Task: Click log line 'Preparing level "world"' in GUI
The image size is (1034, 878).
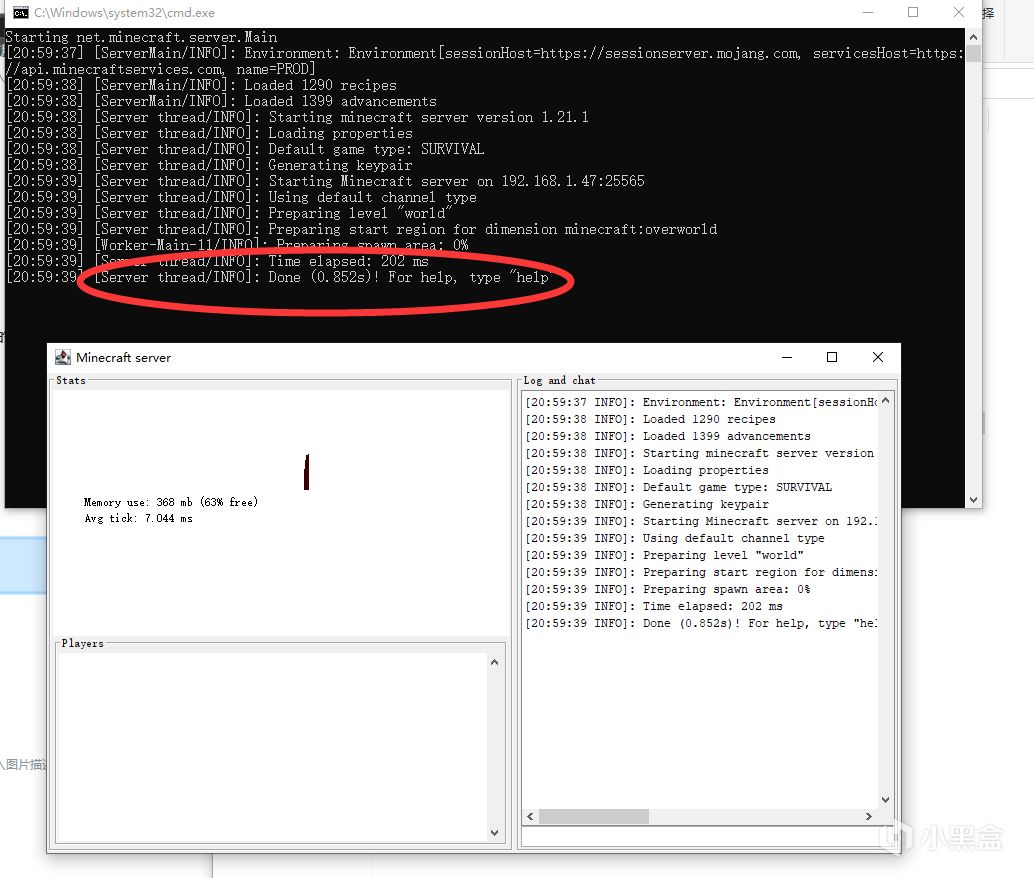Action: pos(664,555)
